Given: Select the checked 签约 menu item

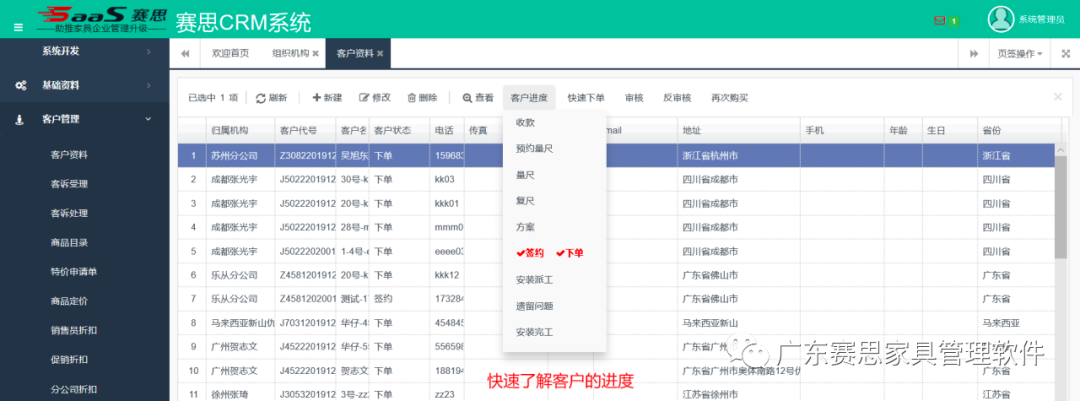Looking at the screenshot, I should coord(530,253).
